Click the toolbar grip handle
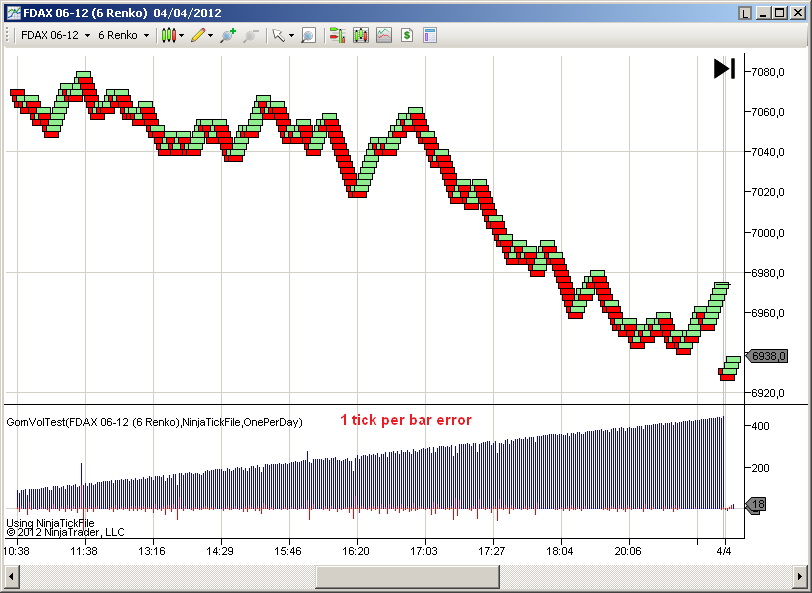The width and height of the screenshot is (812, 593). click(7, 35)
